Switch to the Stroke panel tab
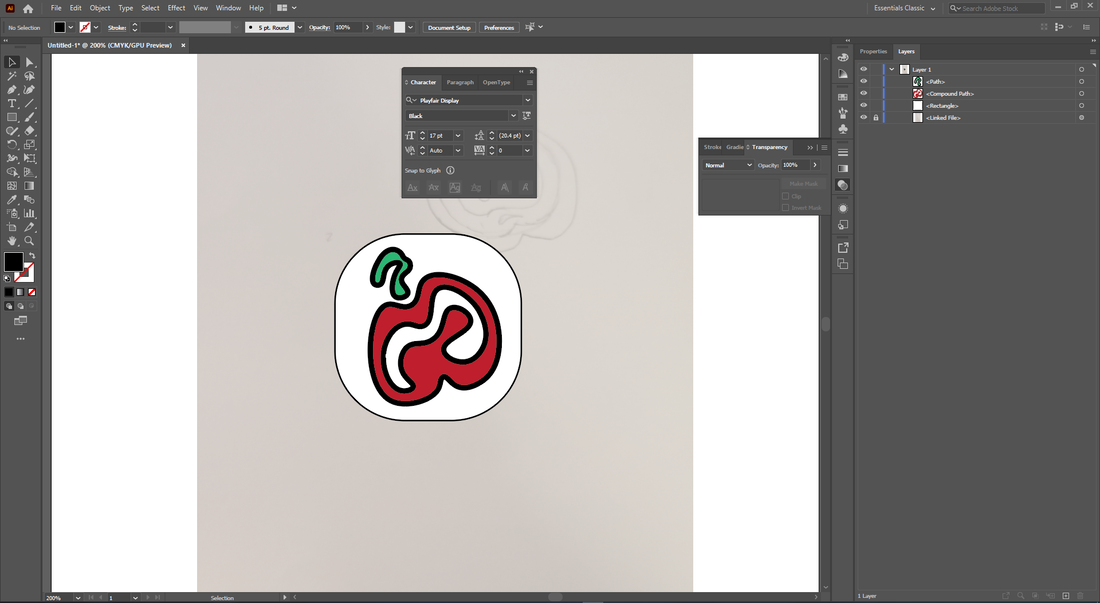The height and width of the screenshot is (603, 1100). point(712,147)
